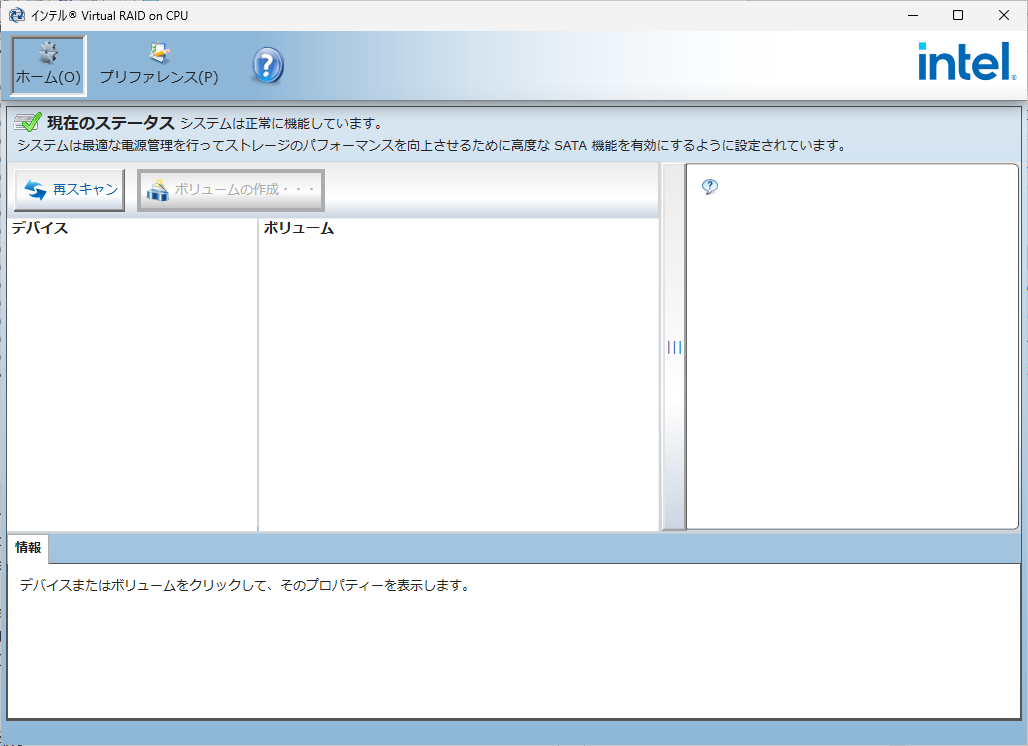Click the 現在のステータス heading
This screenshot has width=1028, height=746.
tap(110, 123)
